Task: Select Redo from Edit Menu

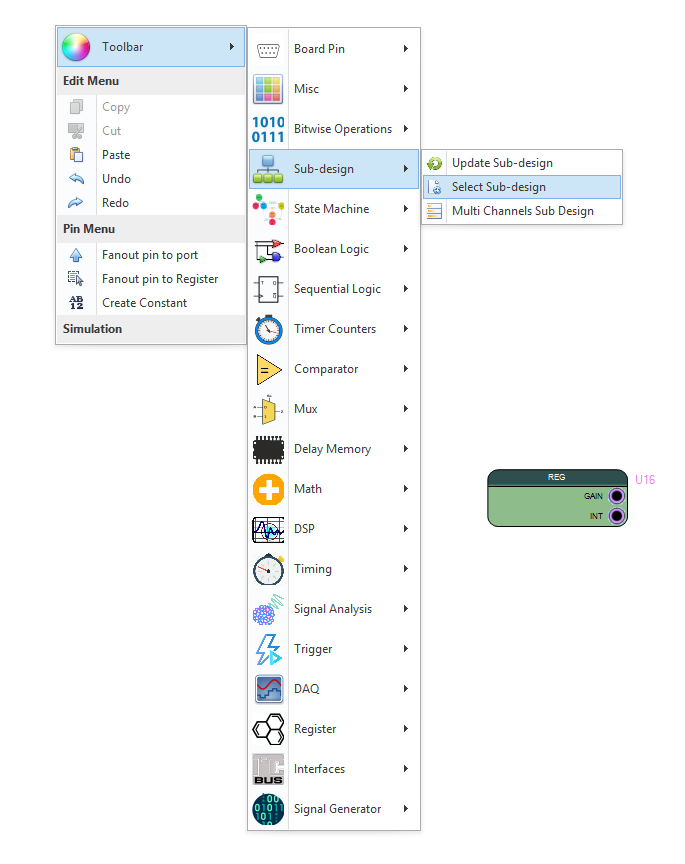Action: tap(151, 203)
